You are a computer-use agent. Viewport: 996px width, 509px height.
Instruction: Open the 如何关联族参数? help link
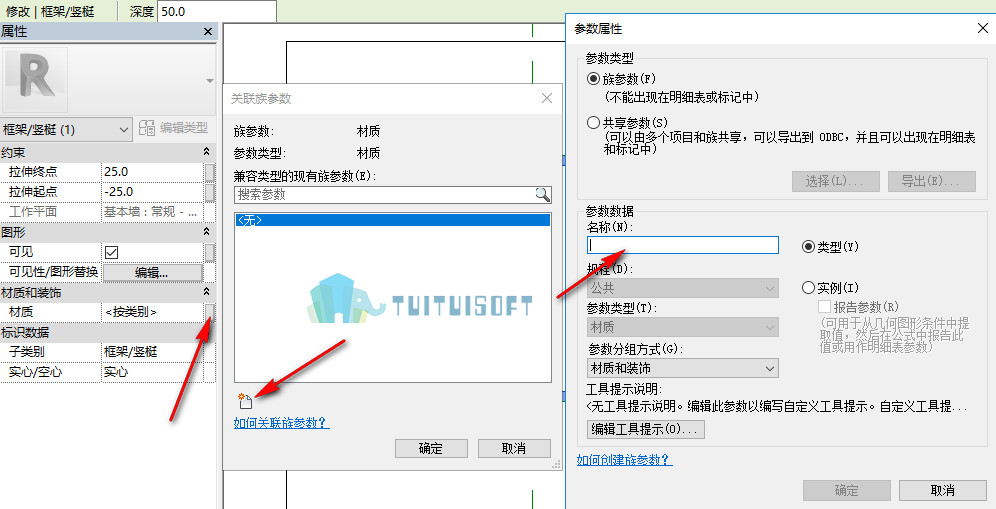click(x=281, y=423)
